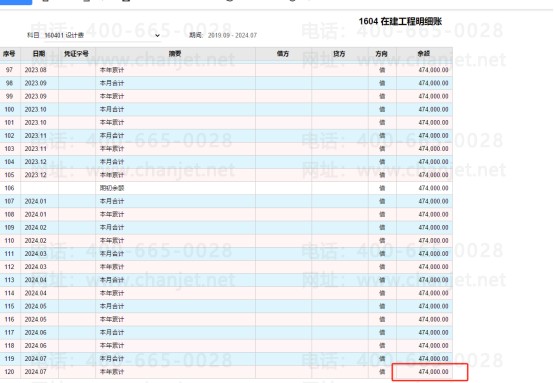Click 本月合计 summary in row 109
Screen dimensions: 554x383
coord(112,227)
